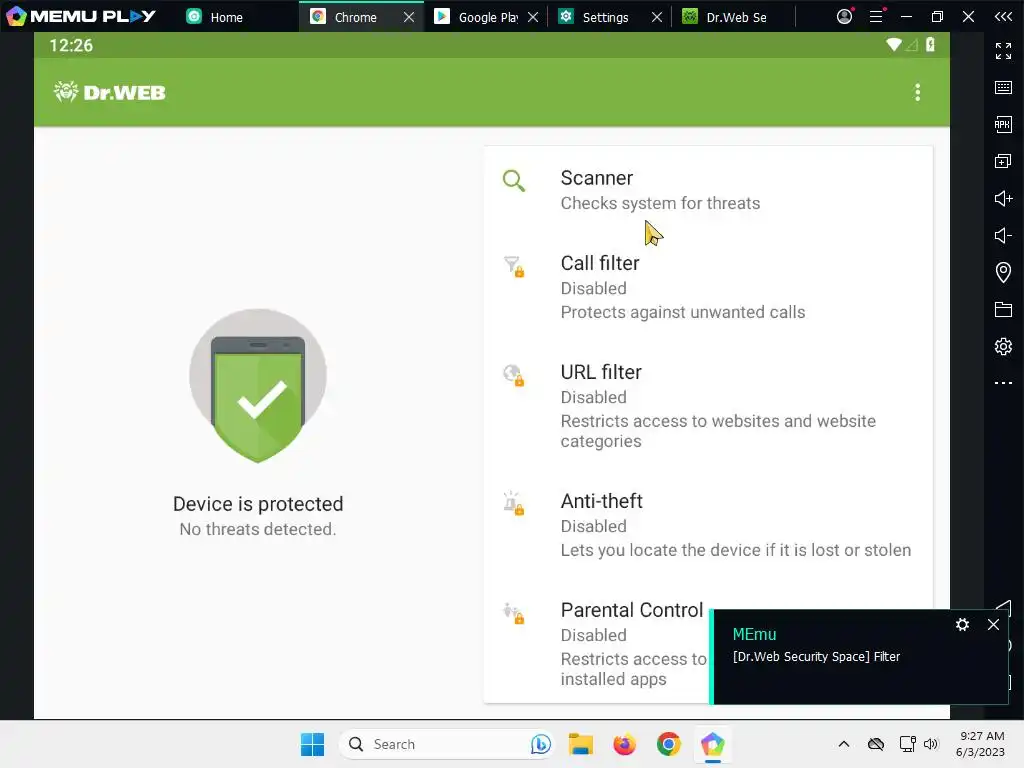
Task: Click the APK install icon
Action: (1003, 124)
